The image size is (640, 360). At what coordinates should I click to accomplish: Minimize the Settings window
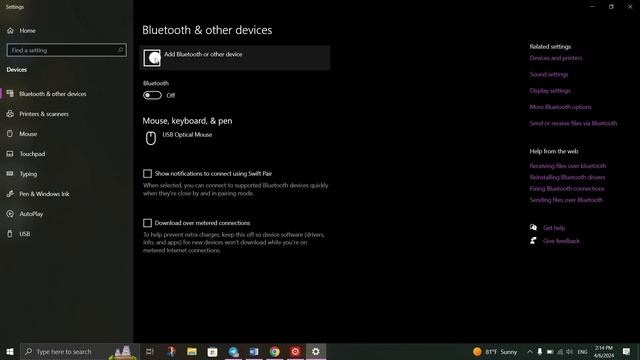click(x=592, y=7)
